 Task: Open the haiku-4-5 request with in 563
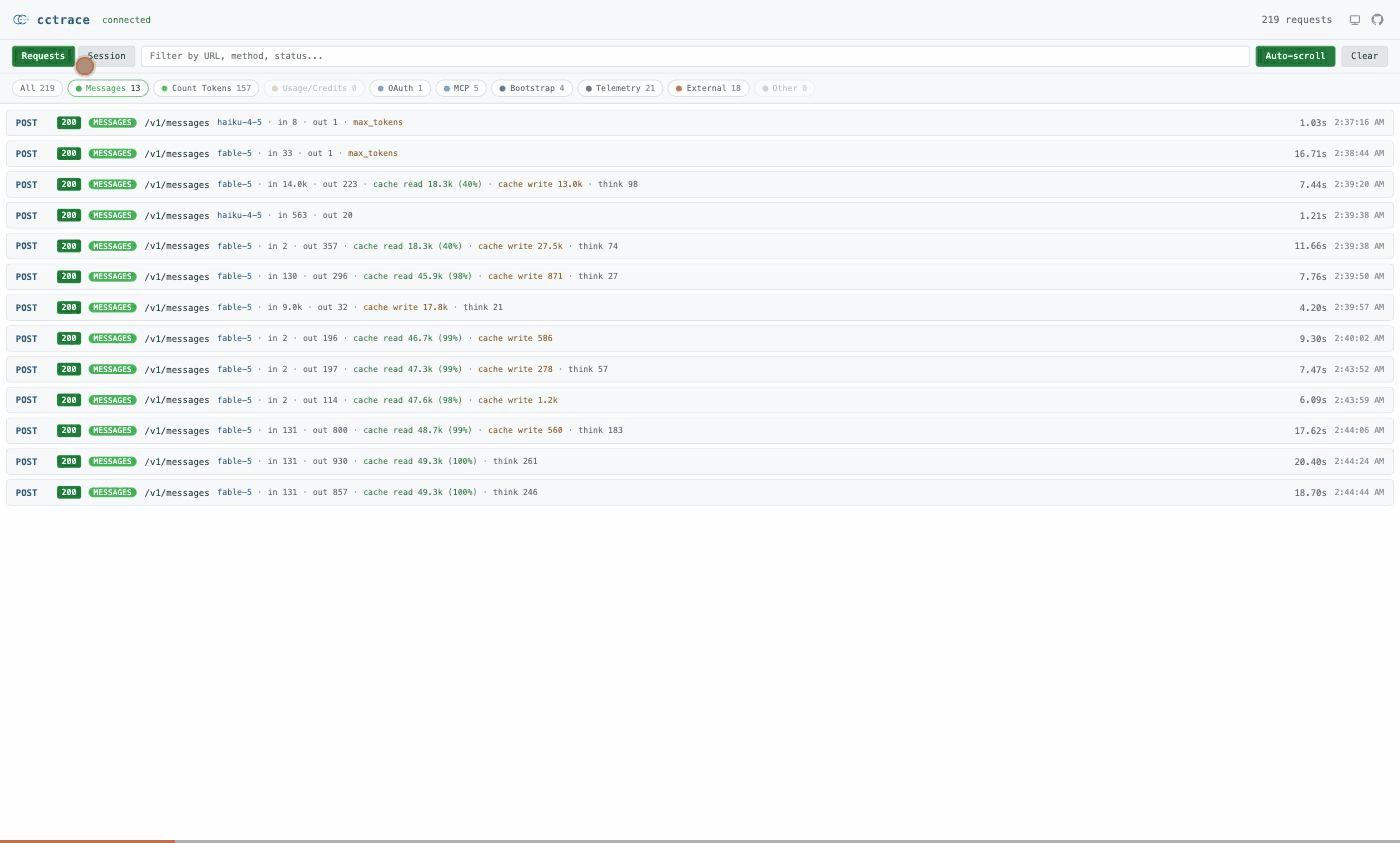click(700, 215)
